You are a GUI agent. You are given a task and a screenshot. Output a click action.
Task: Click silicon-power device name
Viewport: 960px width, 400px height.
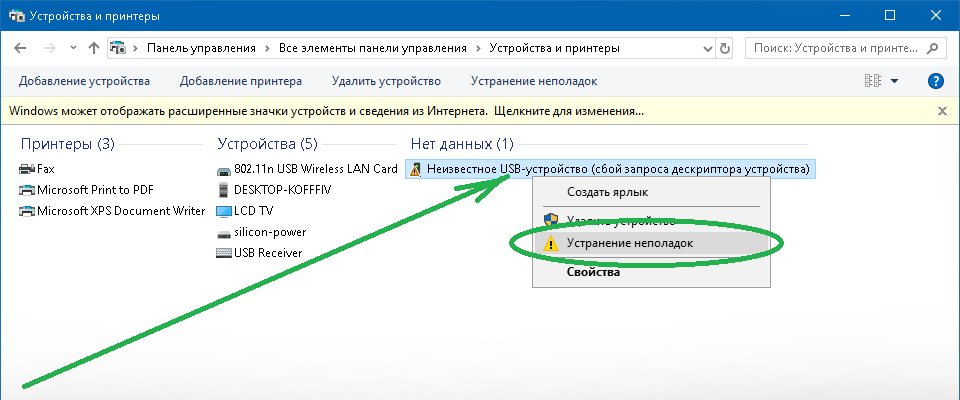click(270, 233)
